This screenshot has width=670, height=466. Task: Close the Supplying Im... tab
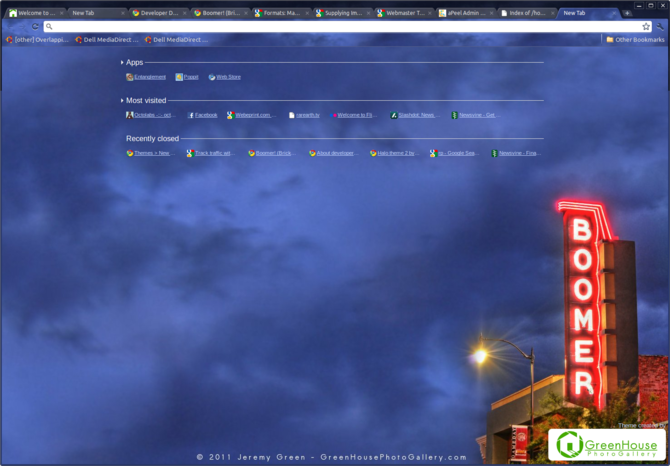368,13
